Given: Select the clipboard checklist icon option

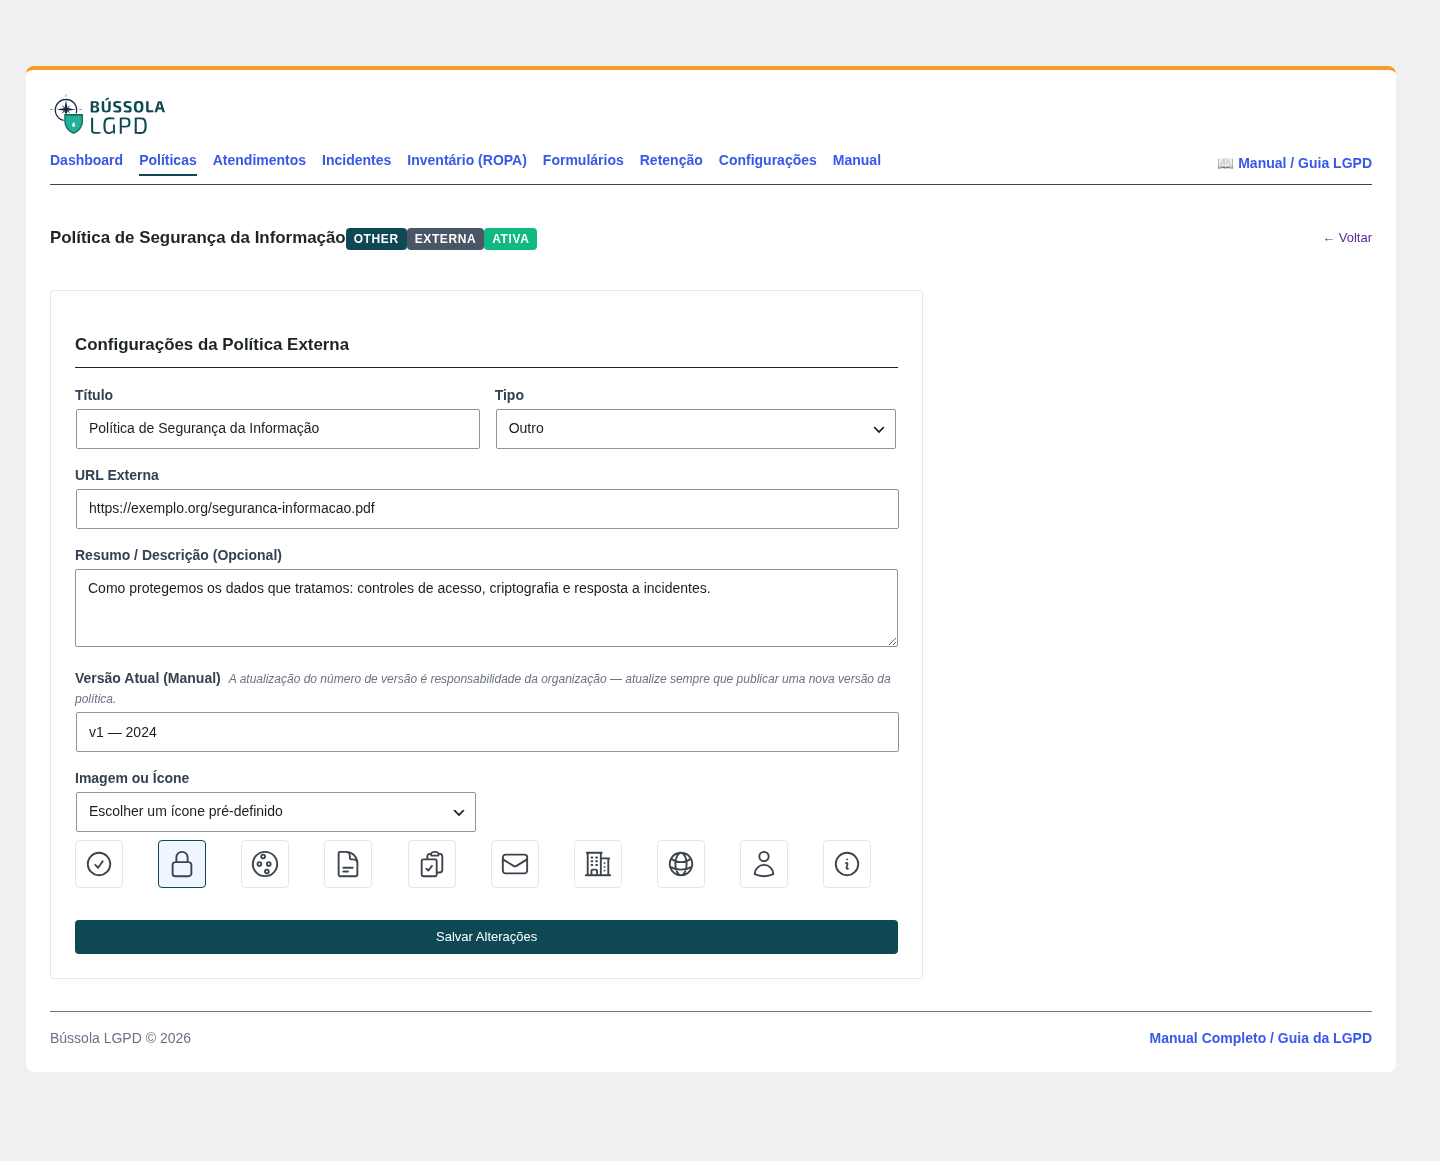Looking at the screenshot, I should pos(432,864).
